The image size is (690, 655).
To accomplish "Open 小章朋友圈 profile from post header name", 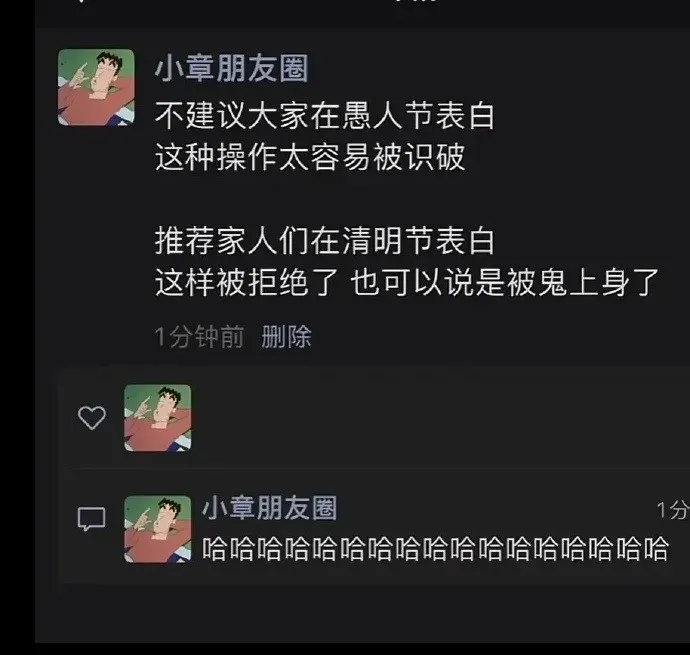I will coord(231,69).
